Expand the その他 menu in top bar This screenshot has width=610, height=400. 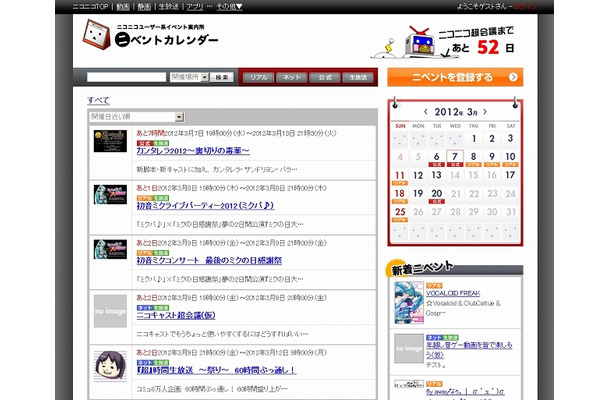click(x=230, y=7)
